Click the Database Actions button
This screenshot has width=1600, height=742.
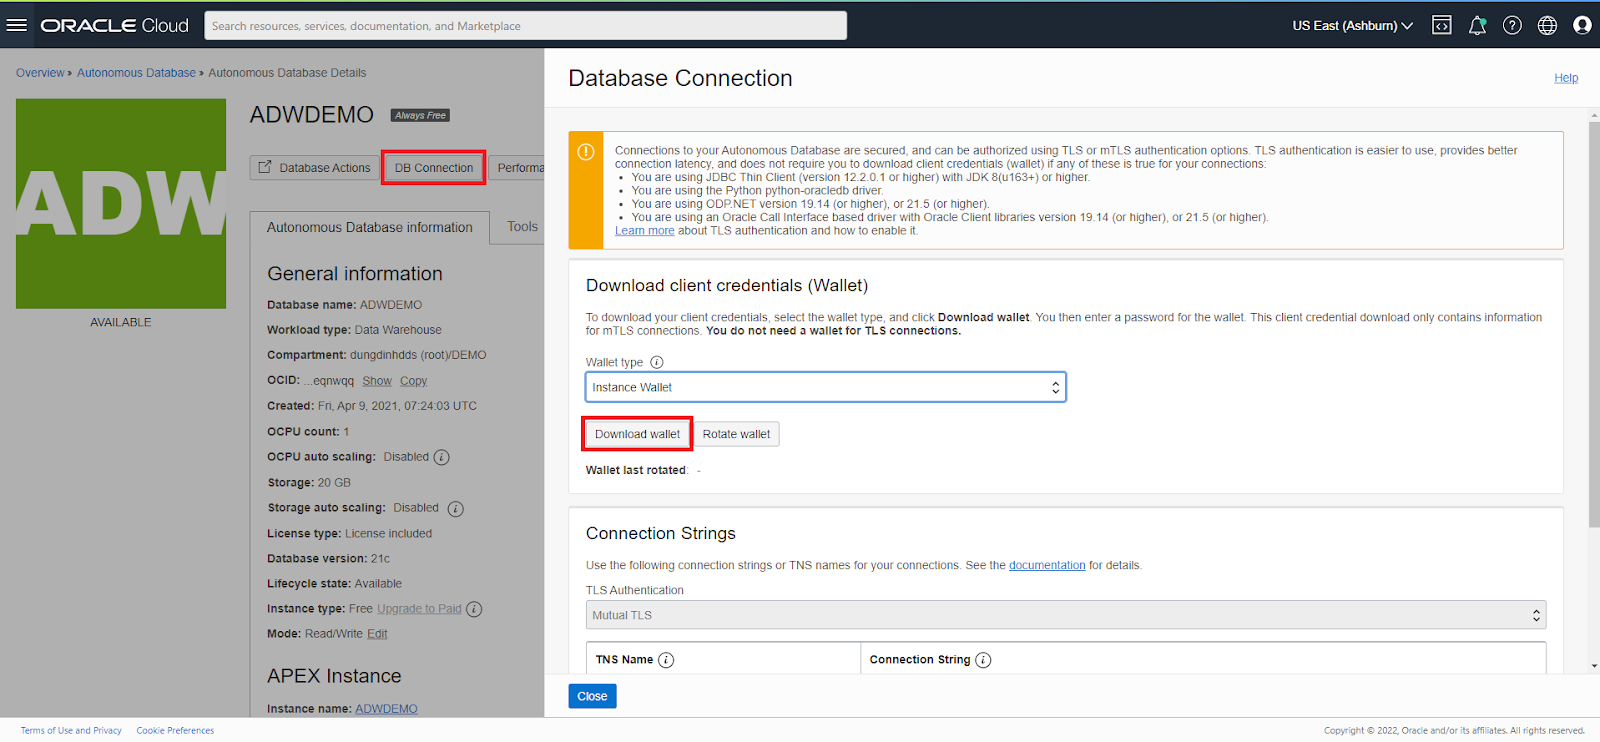click(x=314, y=168)
